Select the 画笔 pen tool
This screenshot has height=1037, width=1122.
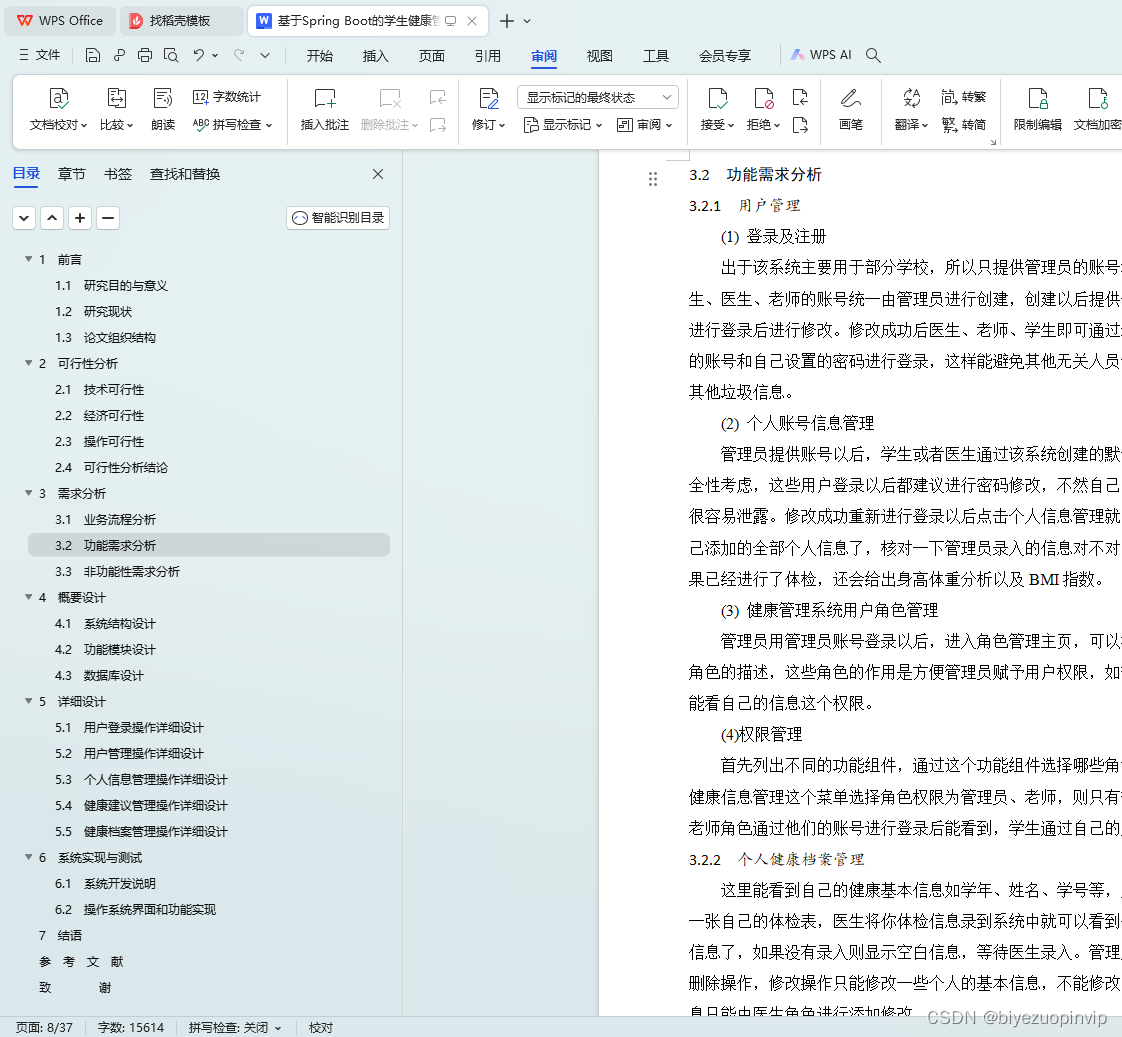click(x=851, y=109)
